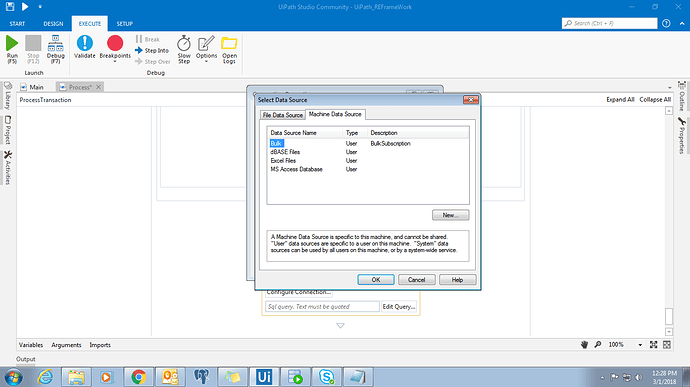Open the Outline side panel
690x387 pixels.
tap(682, 96)
